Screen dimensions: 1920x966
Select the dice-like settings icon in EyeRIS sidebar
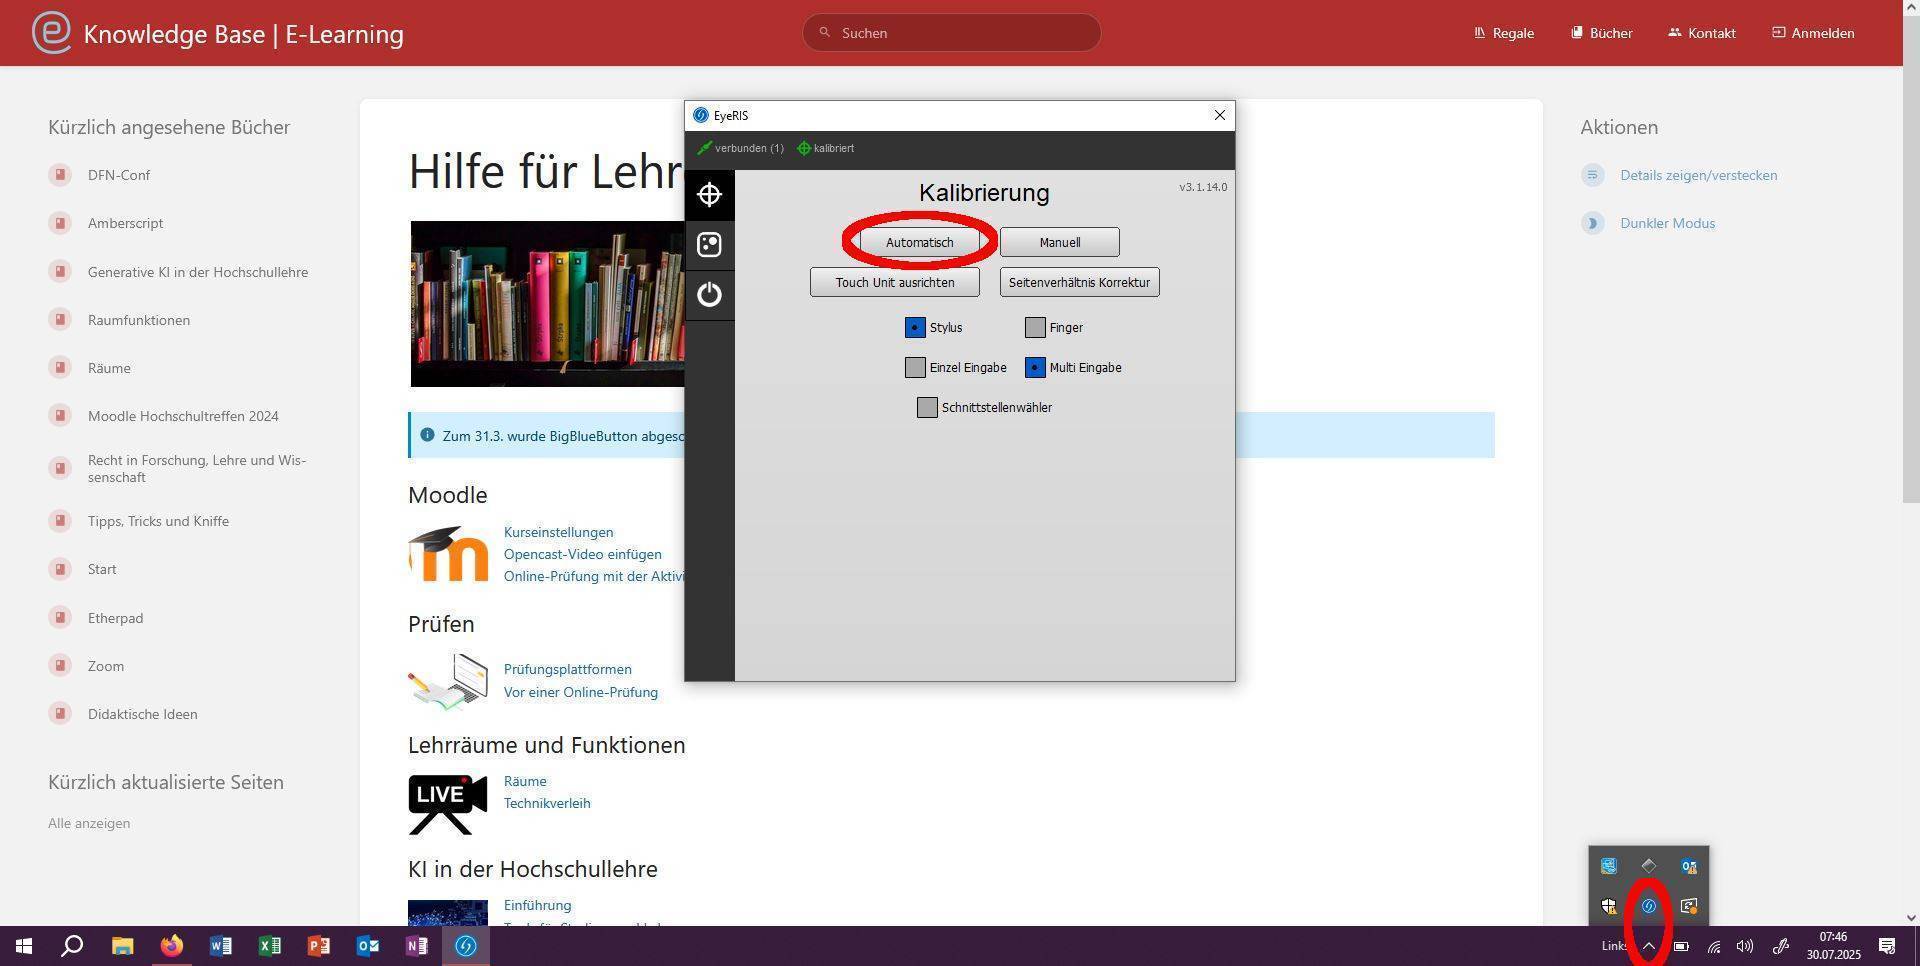[x=709, y=245]
